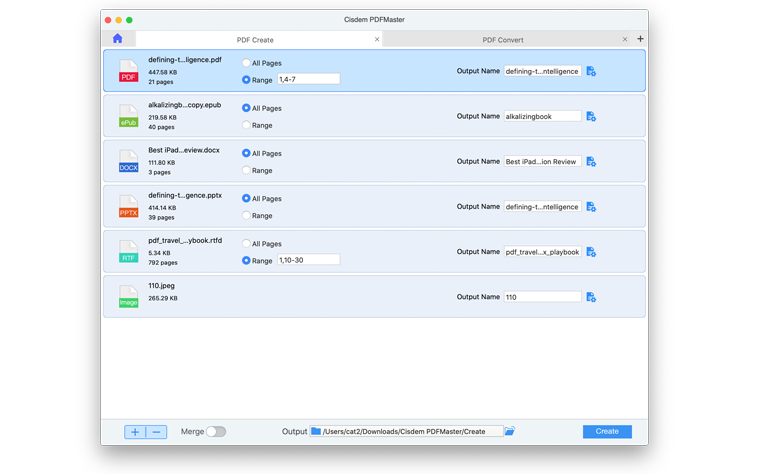Toggle the Merge switch
Screen dimensions: 760x474
pos(216,431)
